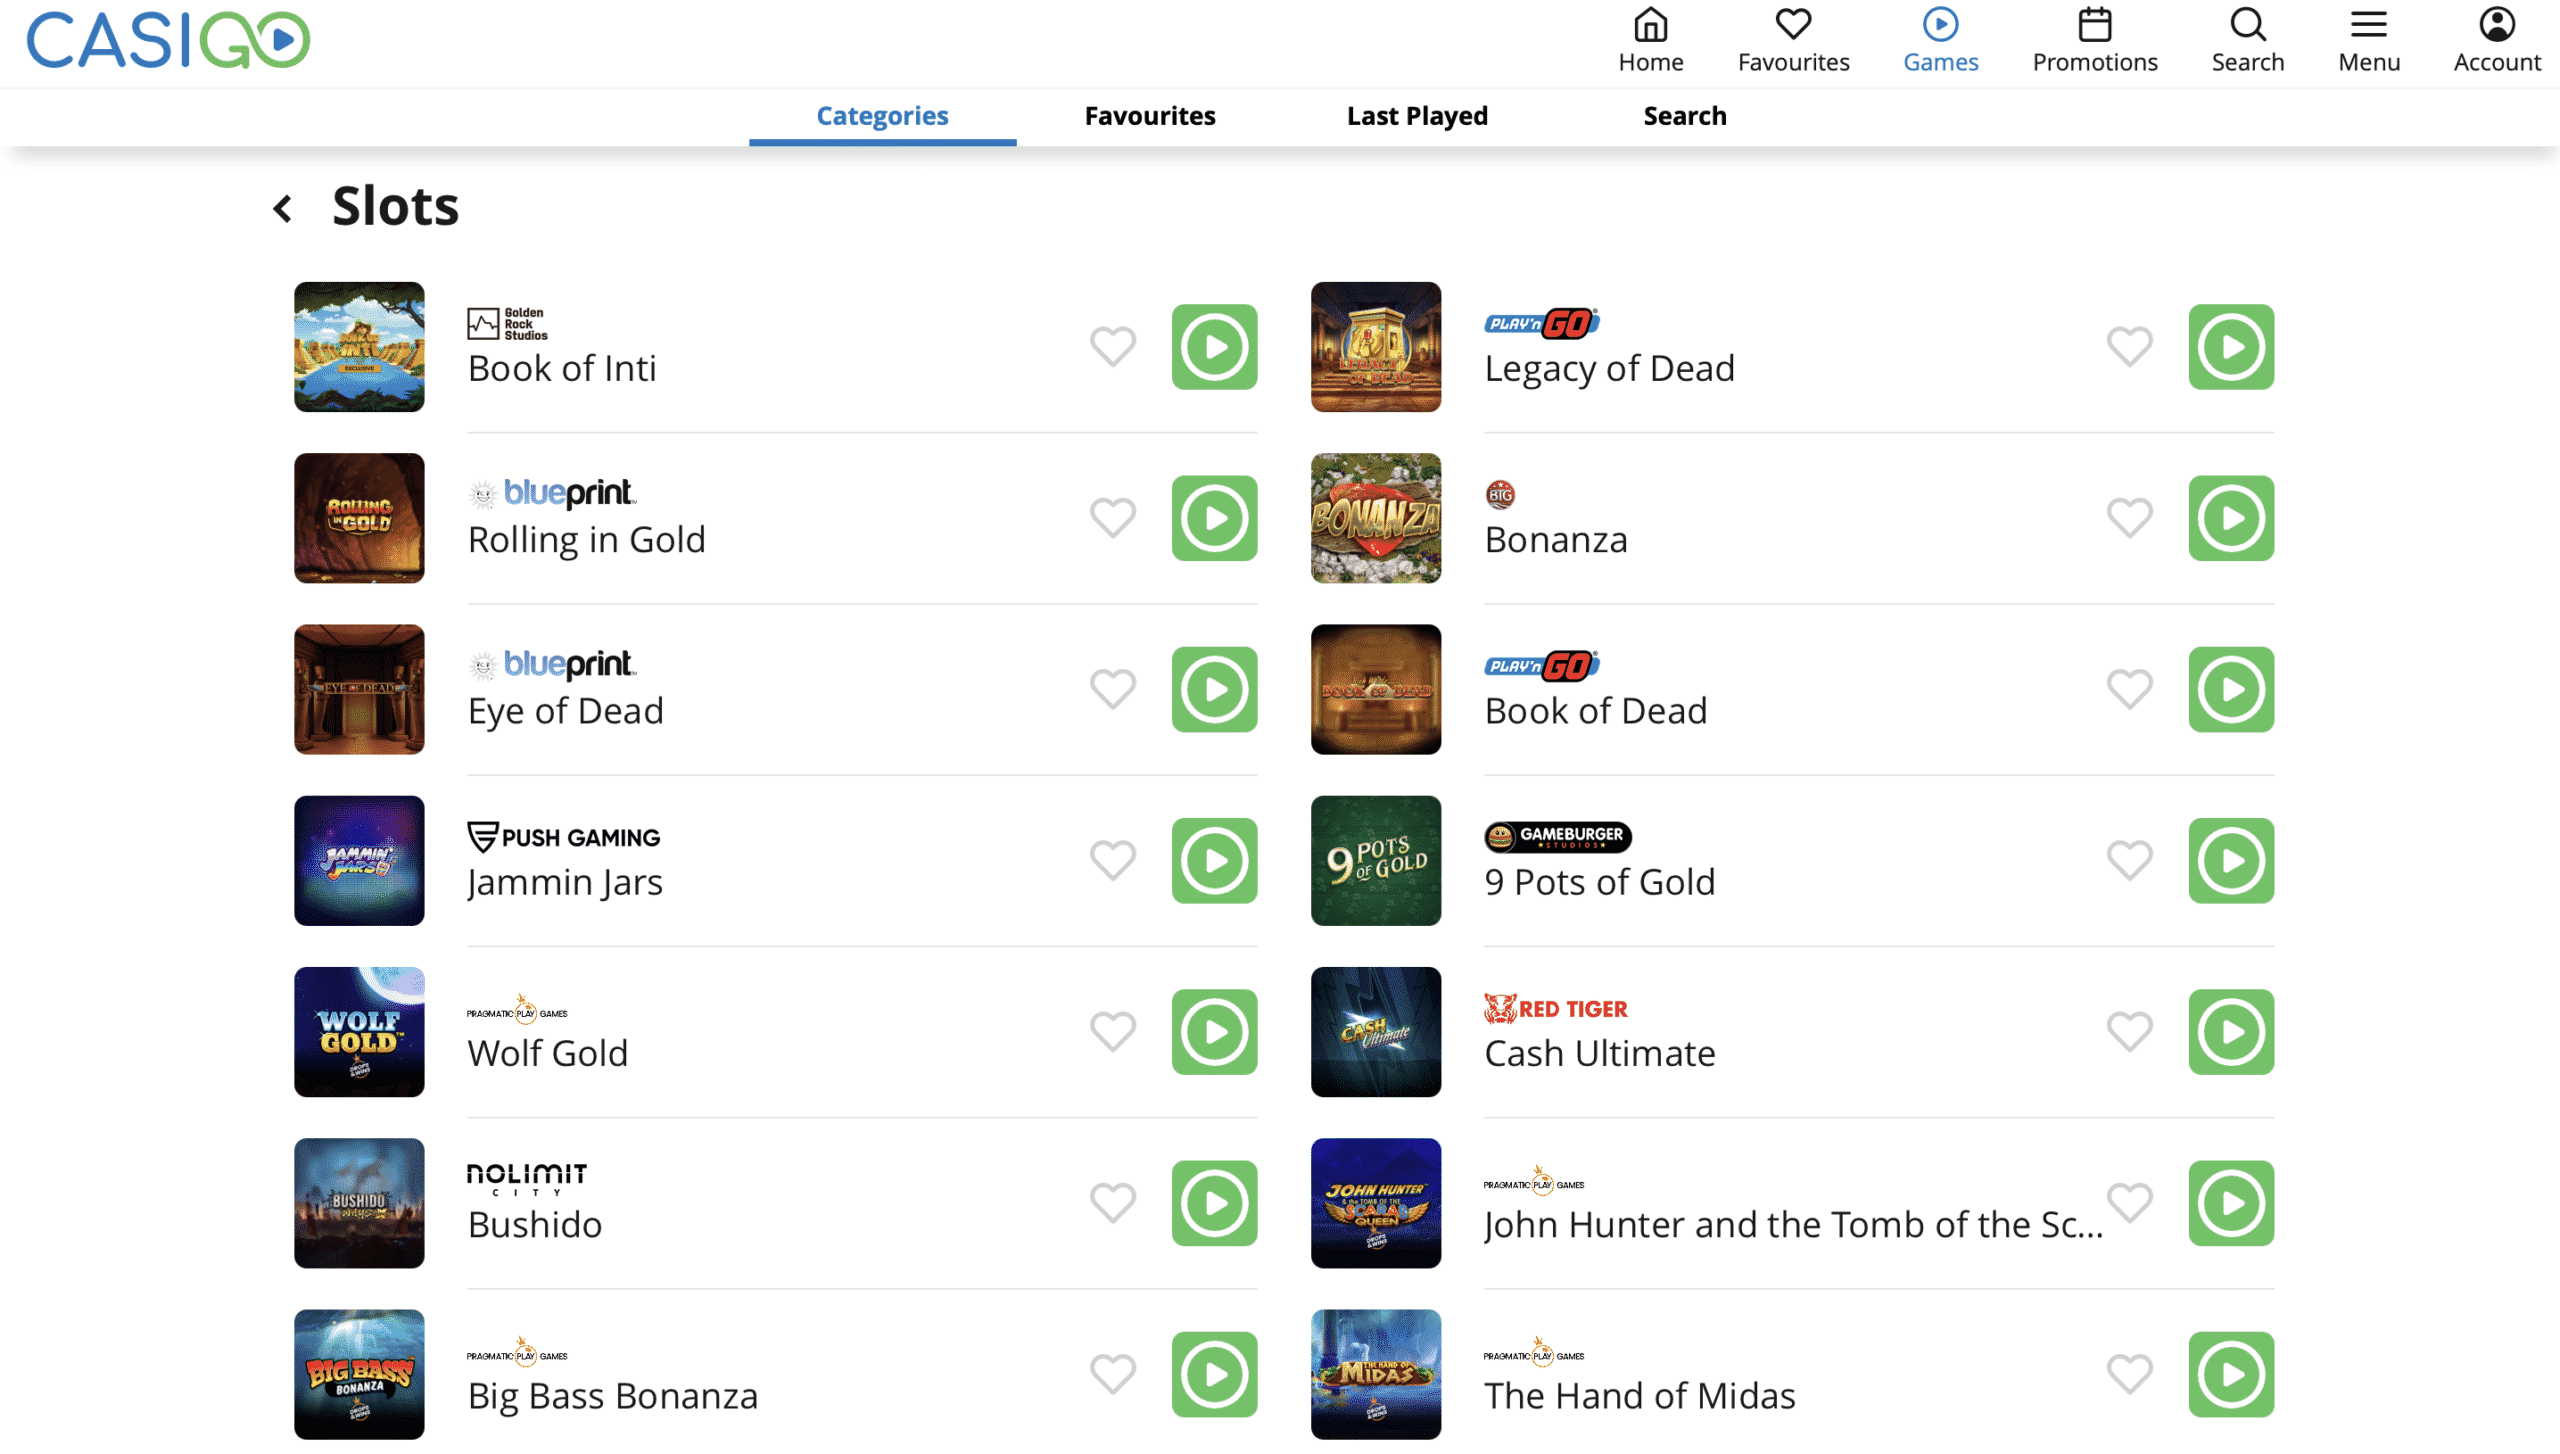Favourite Legacy of Dead with heart
This screenshot has width=2560, height=1454.
(x=2129, y=347)
